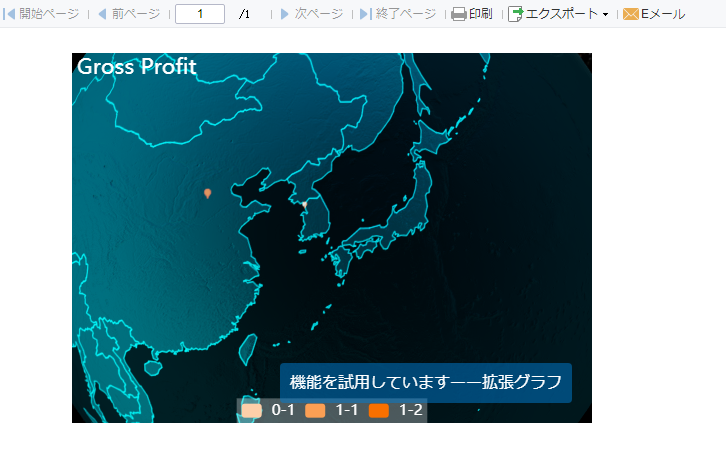Toggle the 1-1 legend color swatch
Screen dimensions: 726x457
point(315,411)
